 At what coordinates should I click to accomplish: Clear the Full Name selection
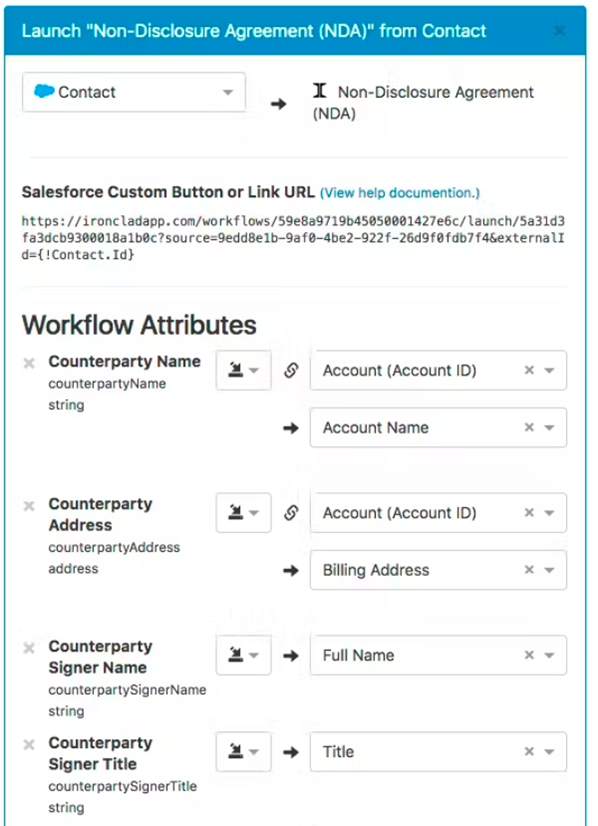pyautogui.click(x=530, y=655)
